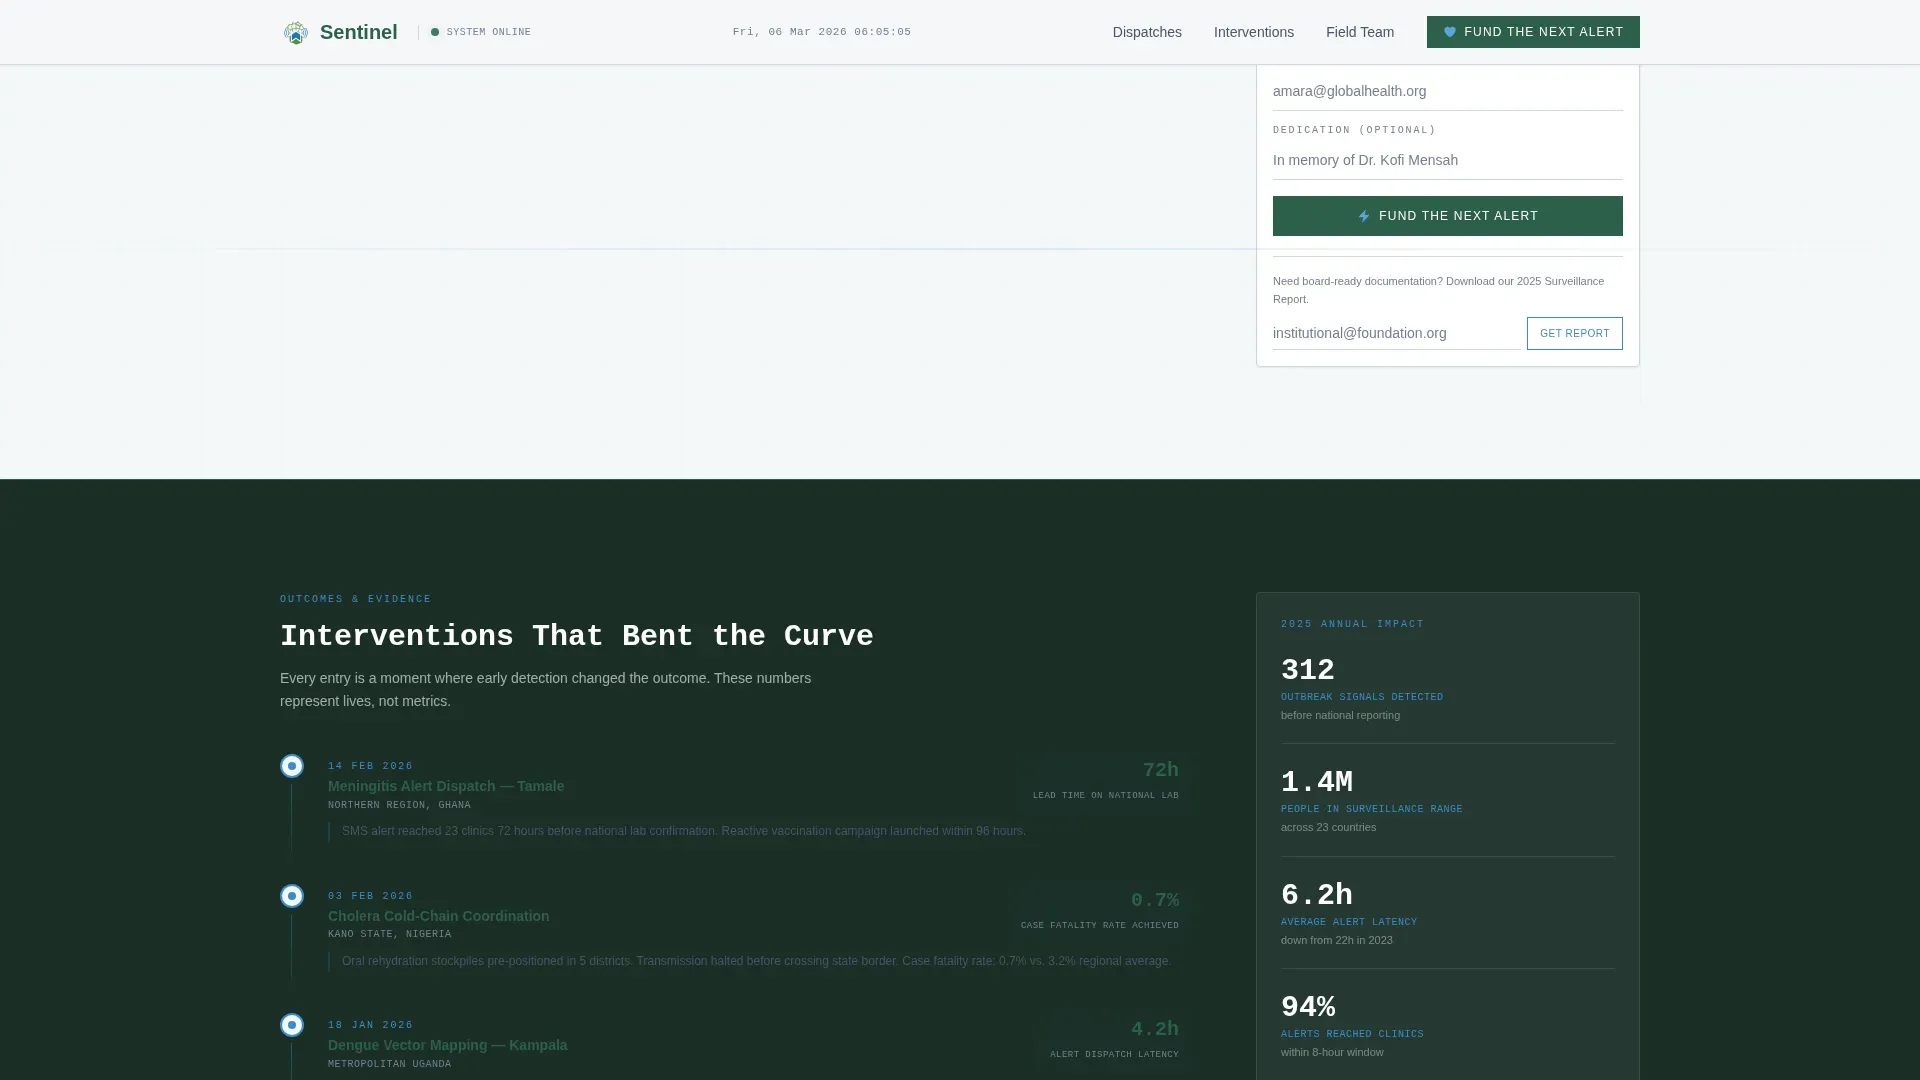The width and height of the screenshot is (1920, 1080).
Task: Click the METROPOLITAN UGANDA label
Action: coord(389,1064)
